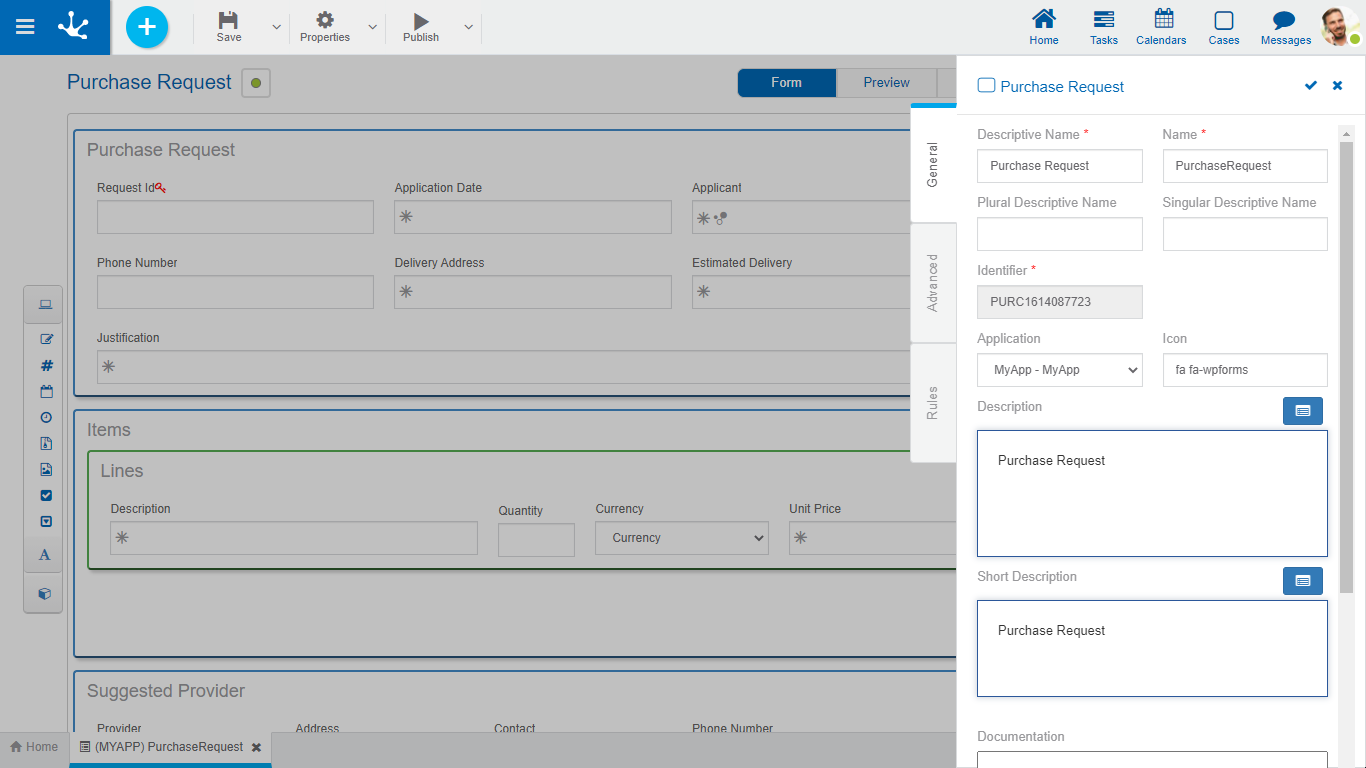Click the Plural Descriptive Name field

pyautogui.click(x=1060, y=234)
